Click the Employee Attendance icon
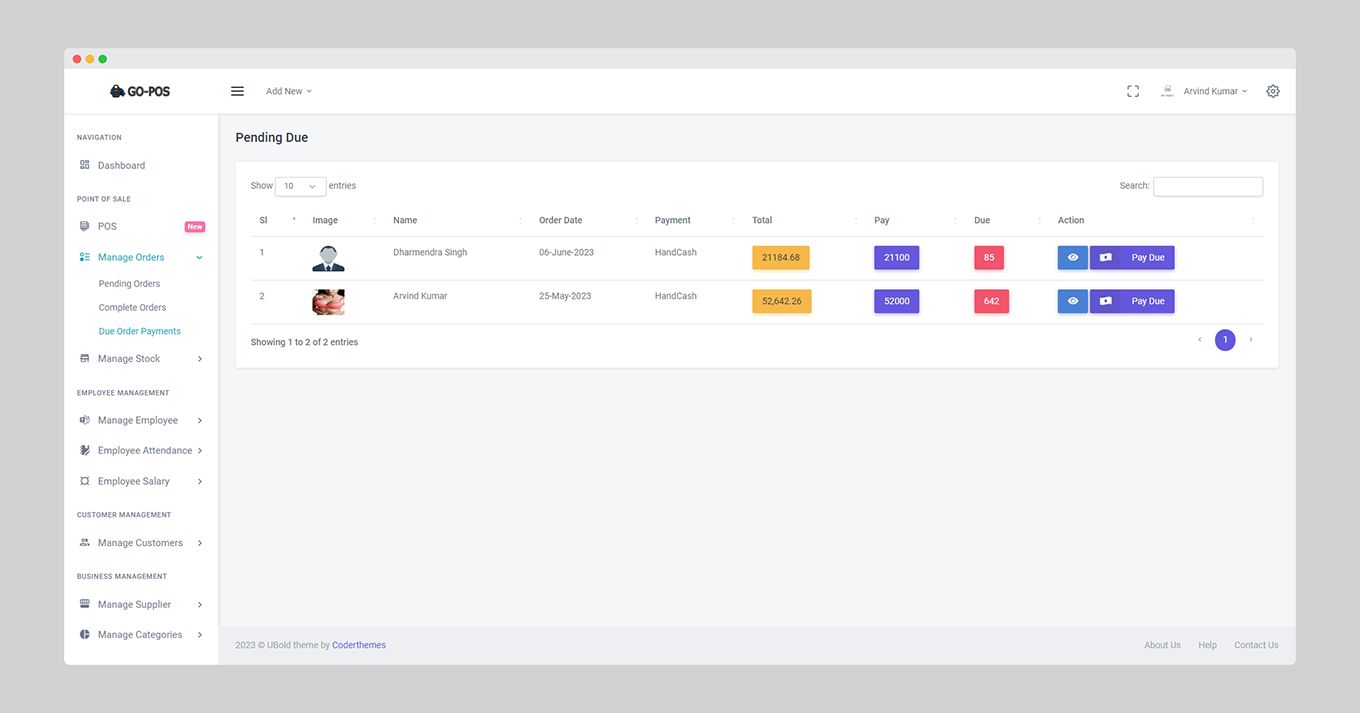Screen dimensions: 1360x713 (85, 450)
